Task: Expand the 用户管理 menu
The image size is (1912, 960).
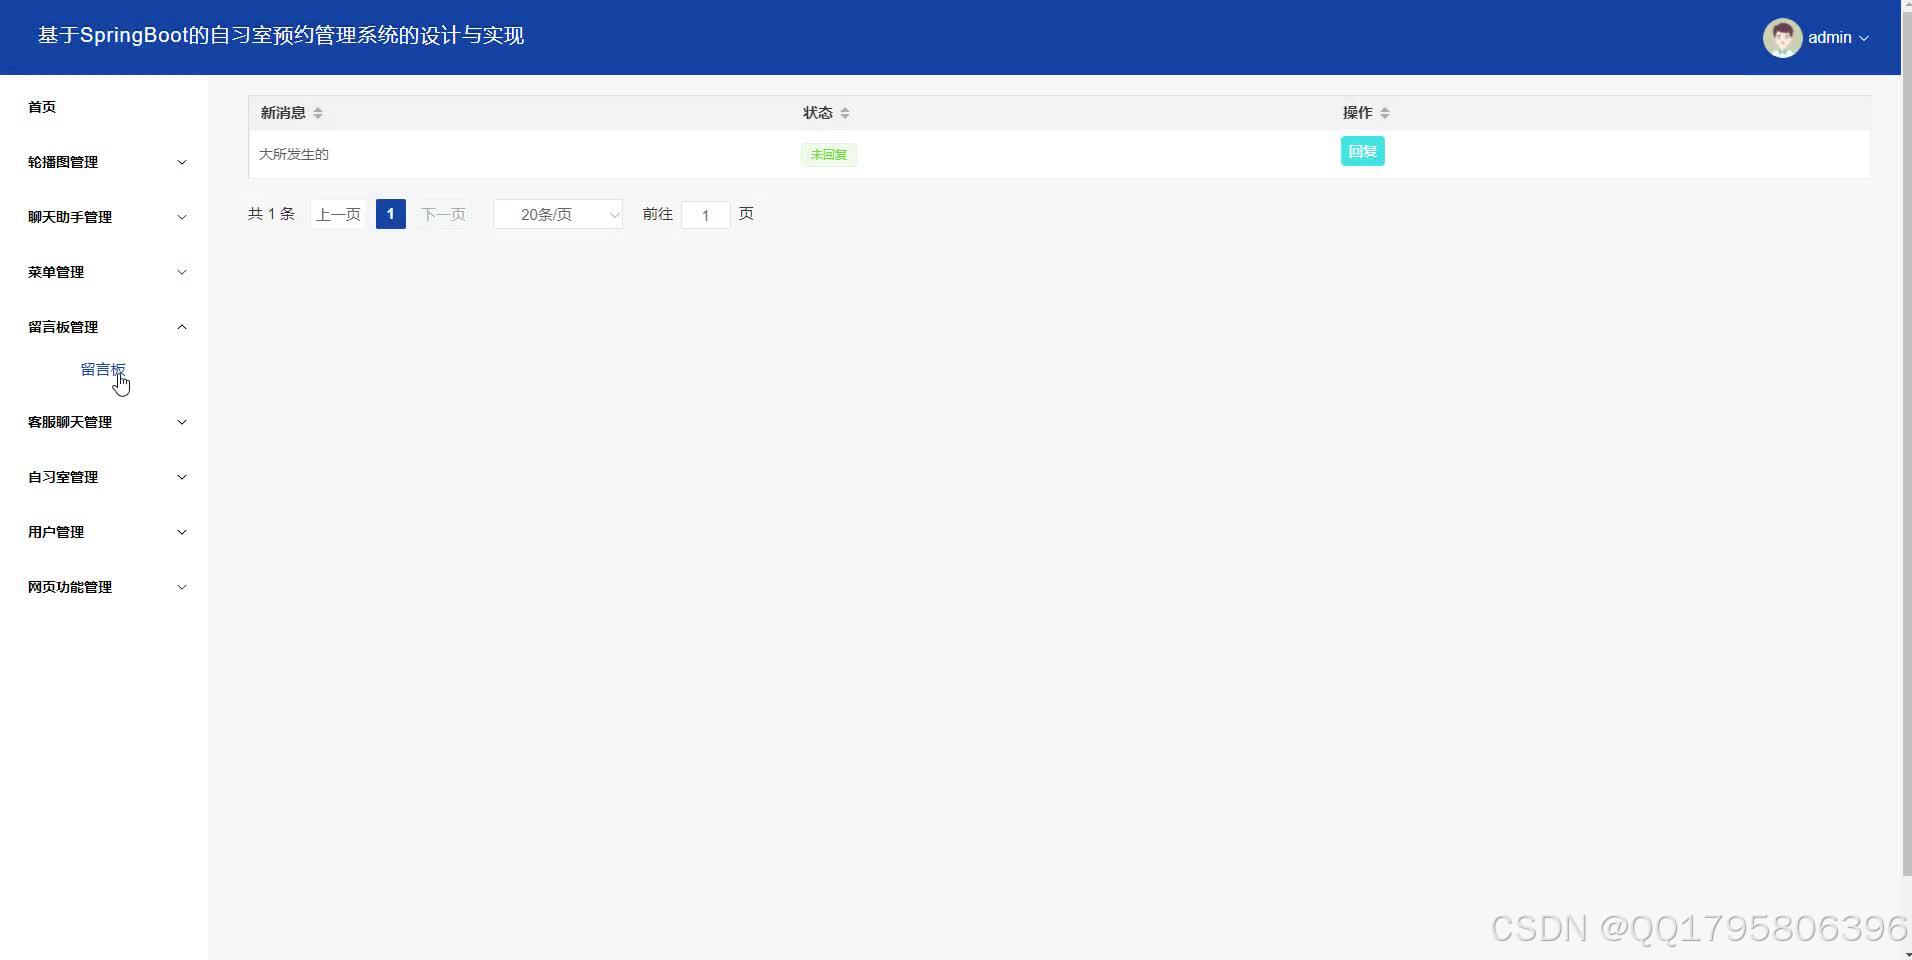Action: tap(104, 531)
